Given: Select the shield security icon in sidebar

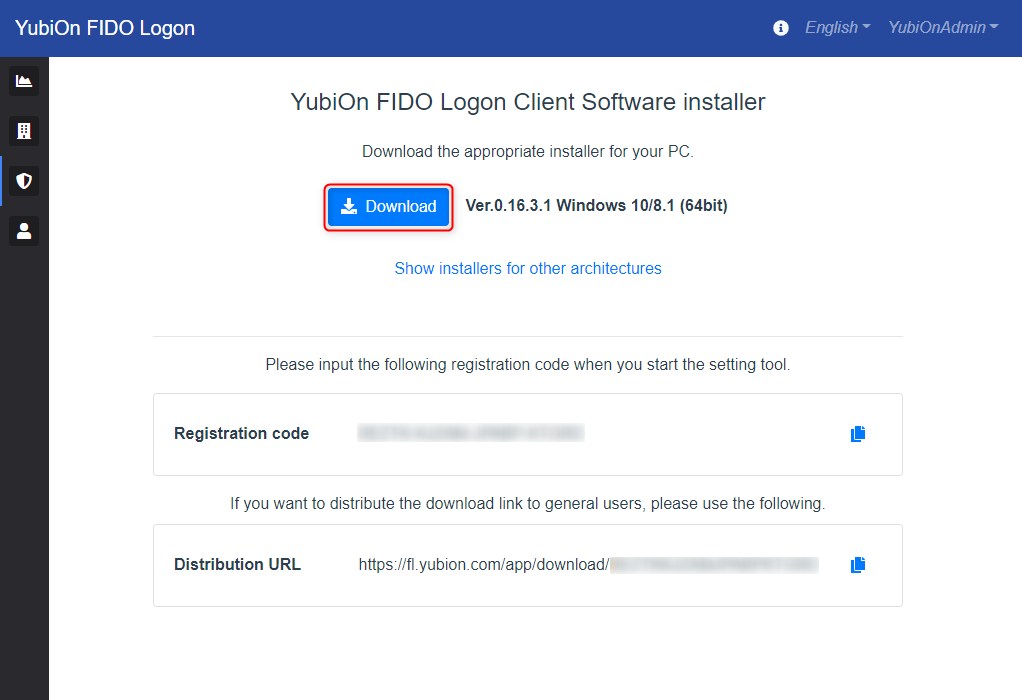Looking at the screenshot, I should click(24, 181).
